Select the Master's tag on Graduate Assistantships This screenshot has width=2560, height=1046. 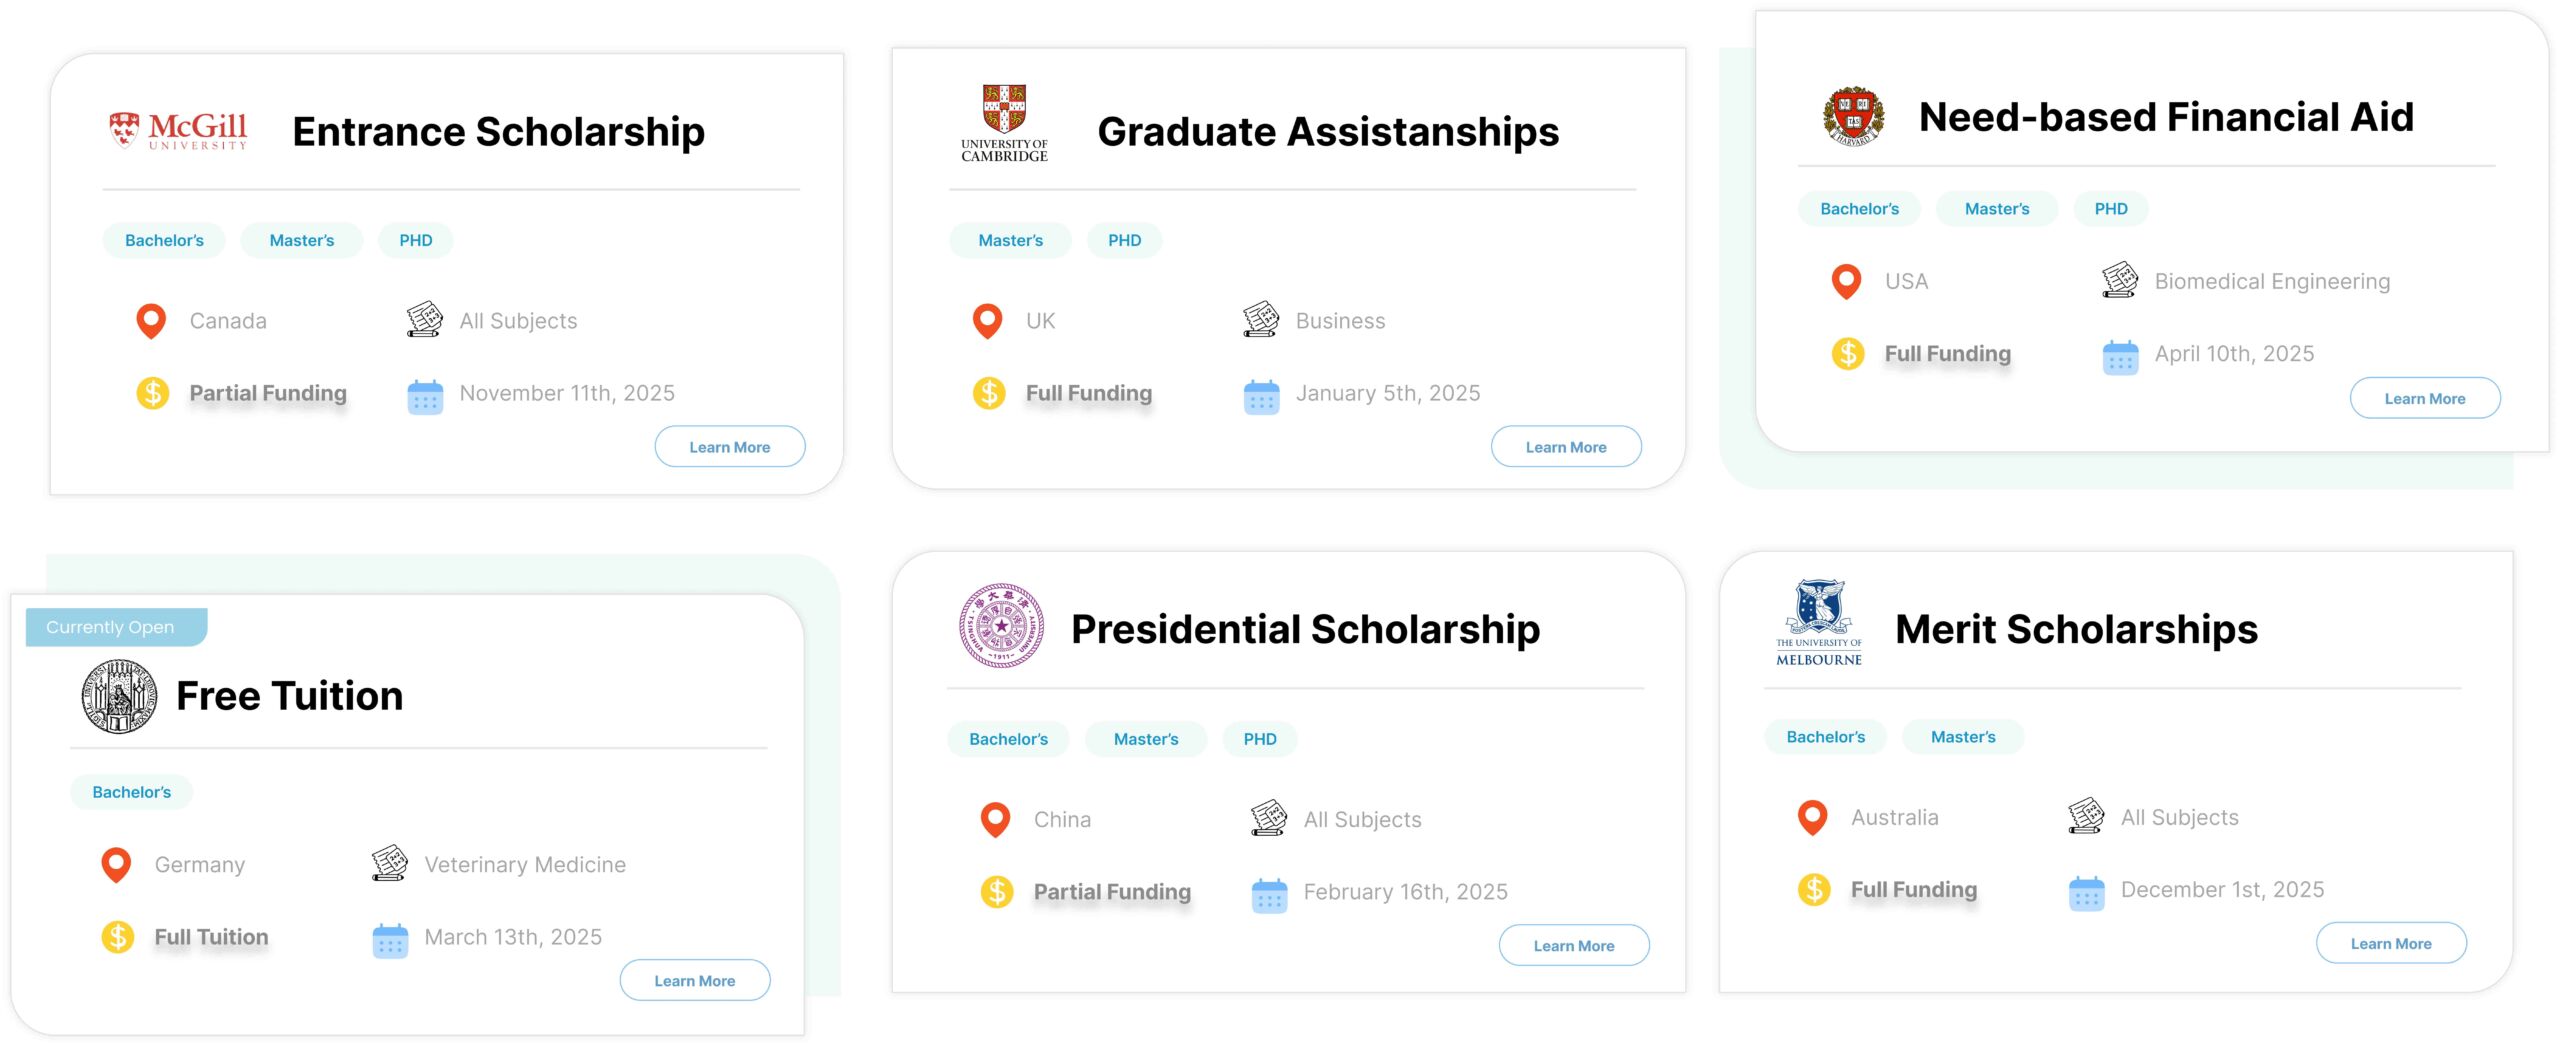1010,240
